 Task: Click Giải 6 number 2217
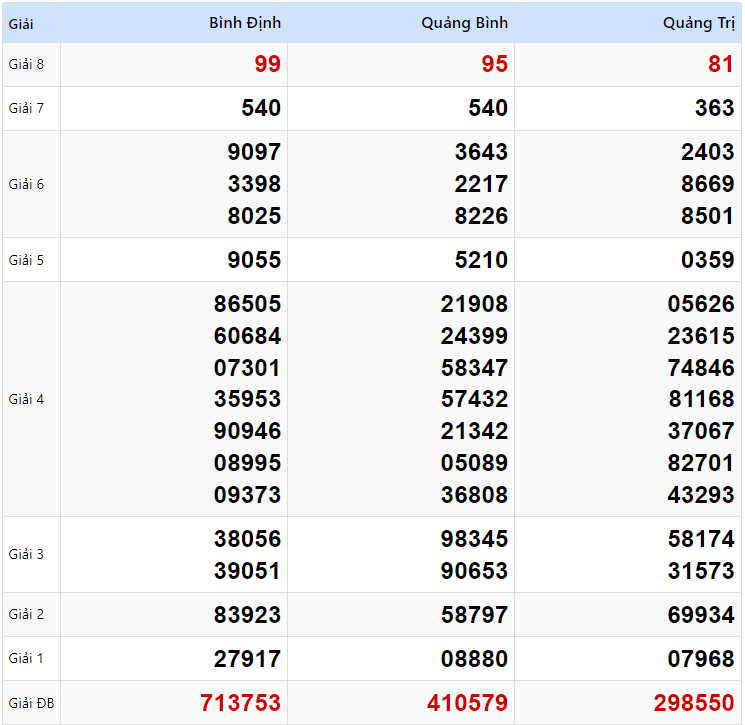(x=481, y=184)
